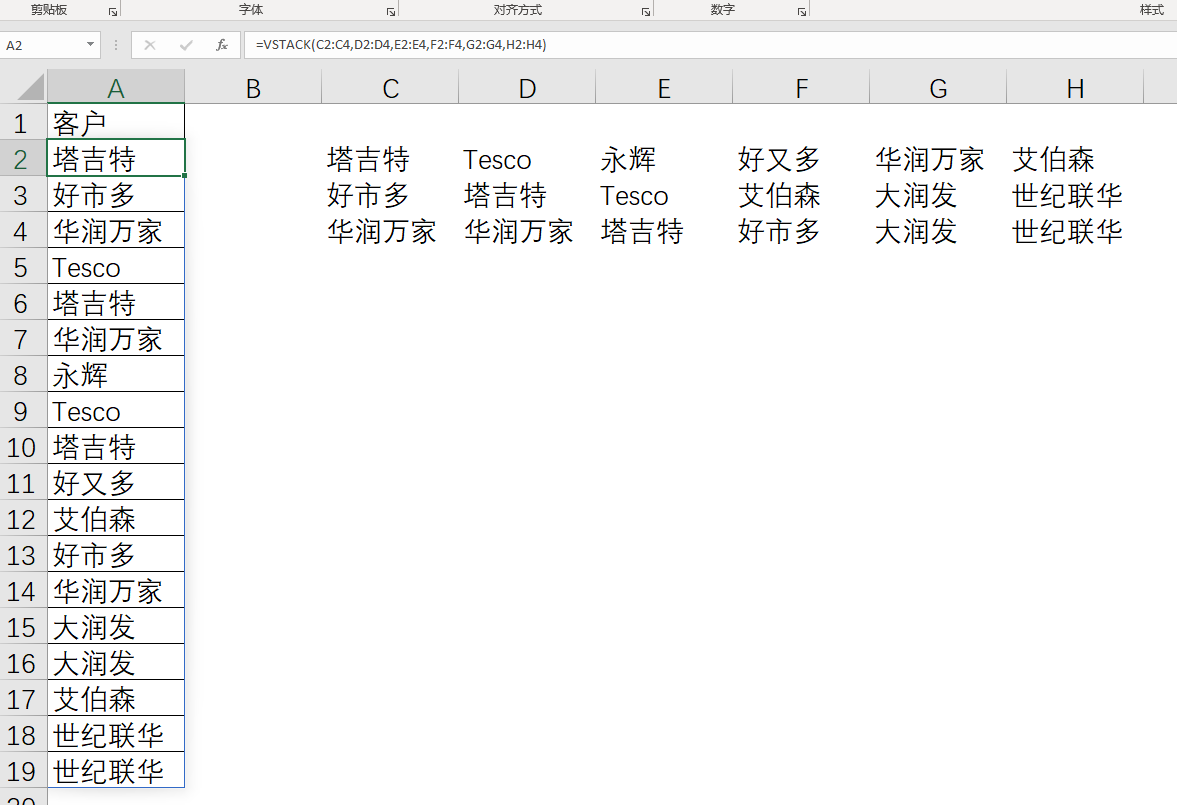The image size is (1177, 805).
Task: Click cell A18 containing 世纪联华
Action: coord(116,735)
